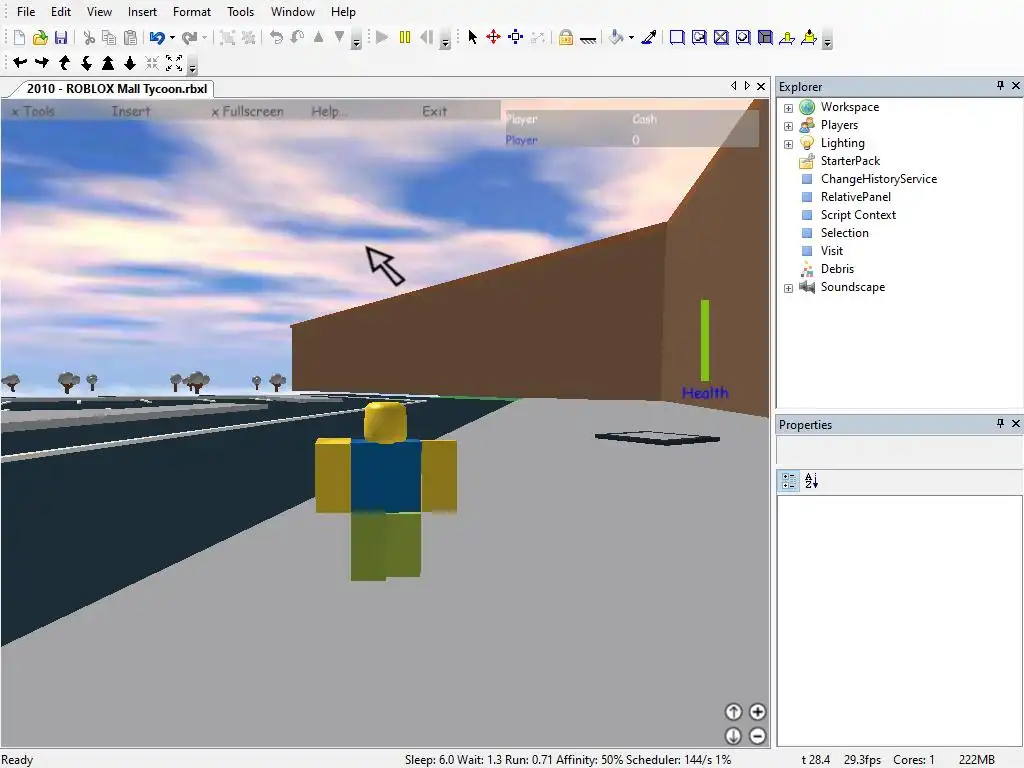Expand the Players tree node

(788, 126)
